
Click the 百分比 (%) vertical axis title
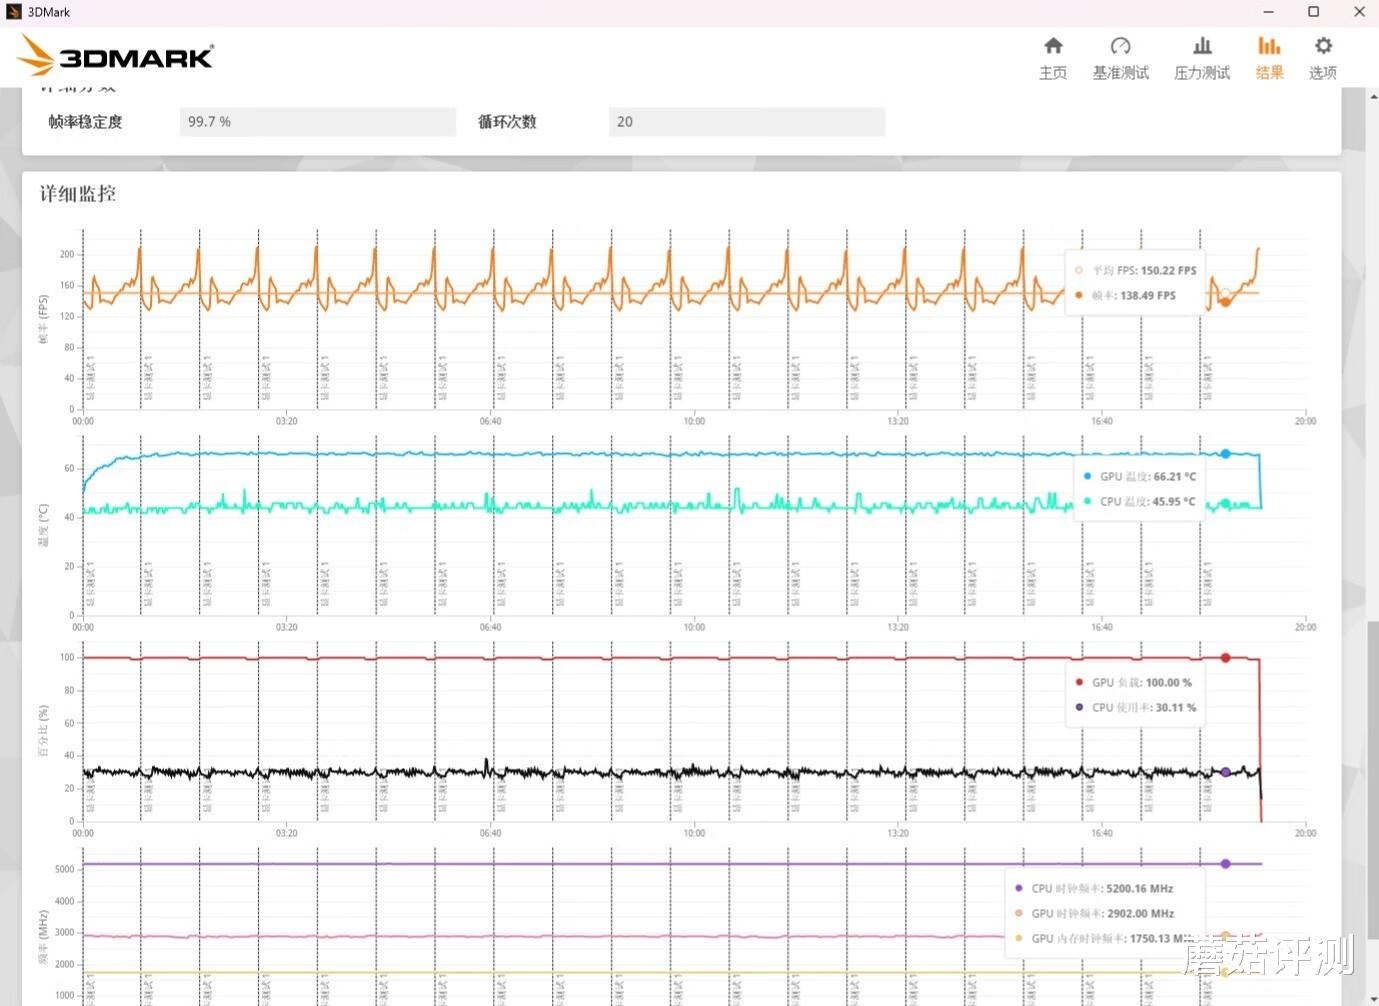(43, 730)
